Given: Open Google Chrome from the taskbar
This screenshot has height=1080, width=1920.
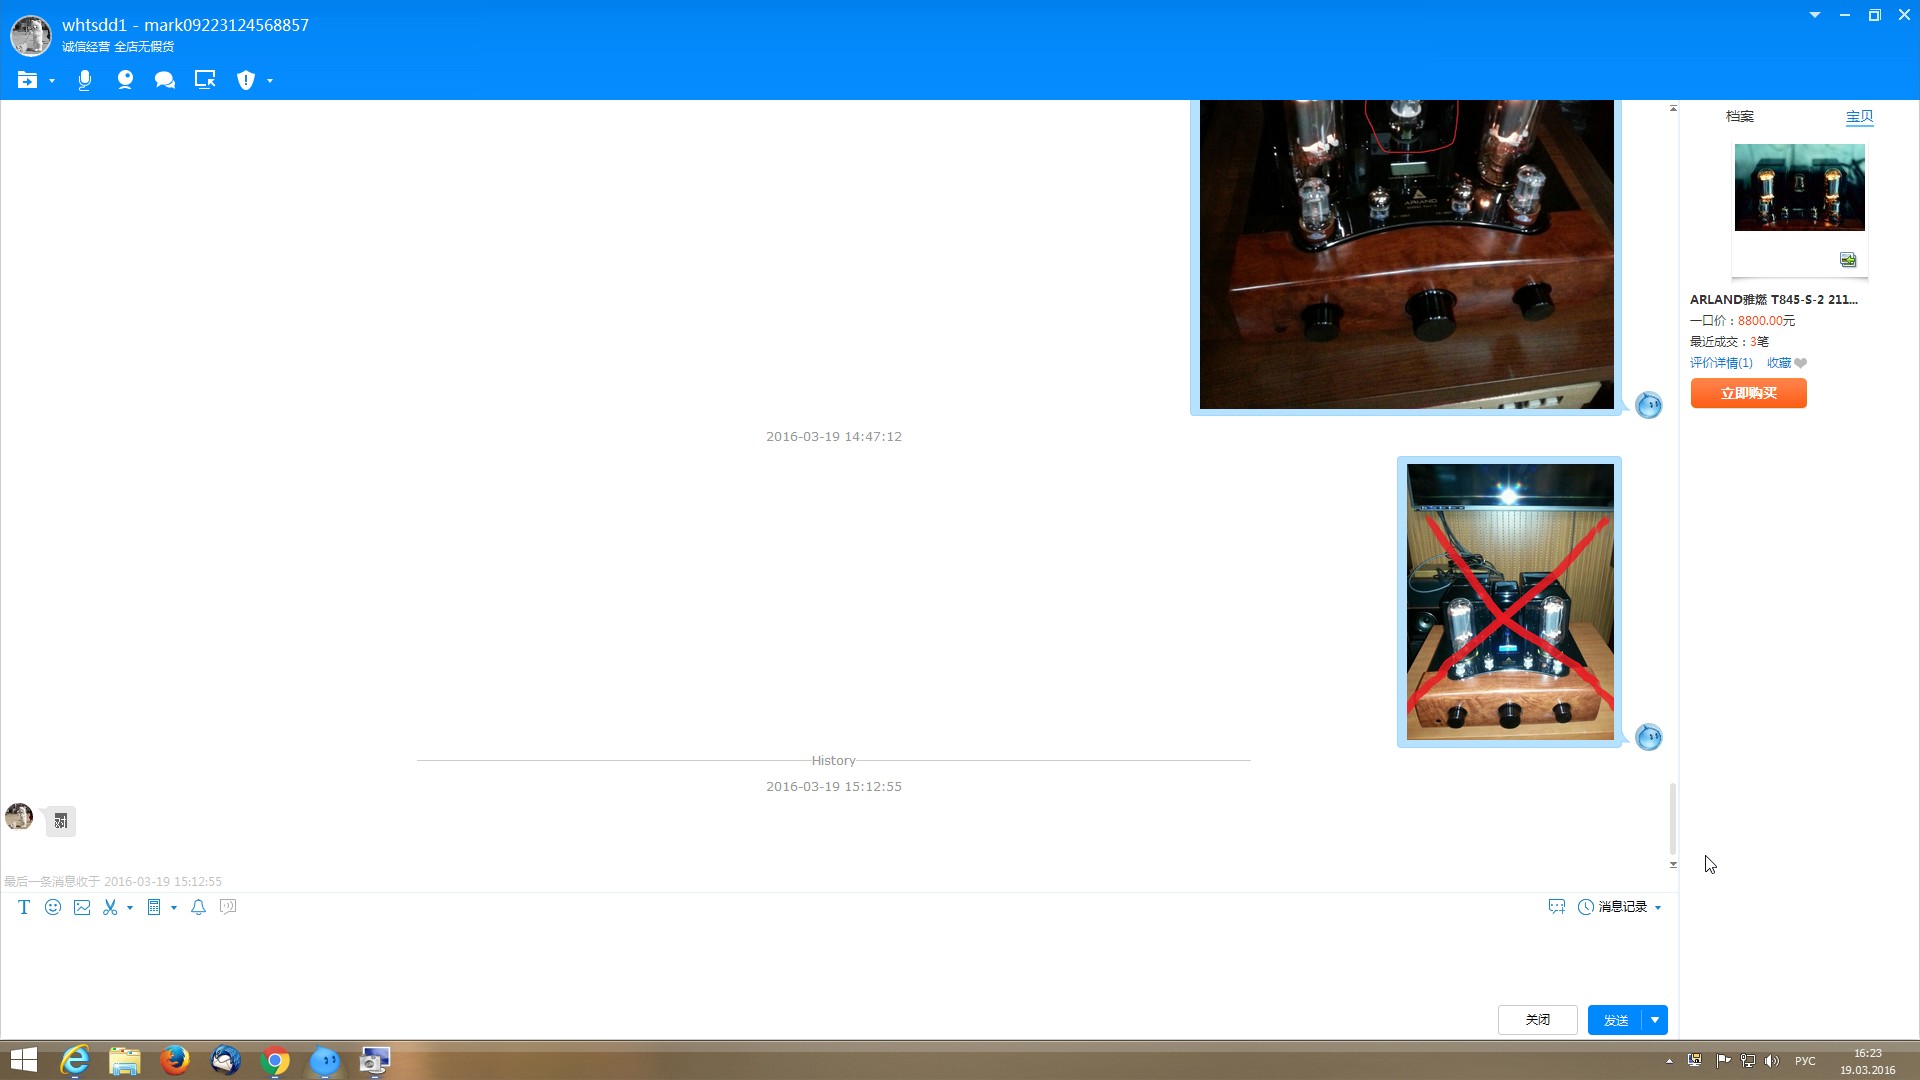Looking at the screenshot, I should pos(275,1060).
